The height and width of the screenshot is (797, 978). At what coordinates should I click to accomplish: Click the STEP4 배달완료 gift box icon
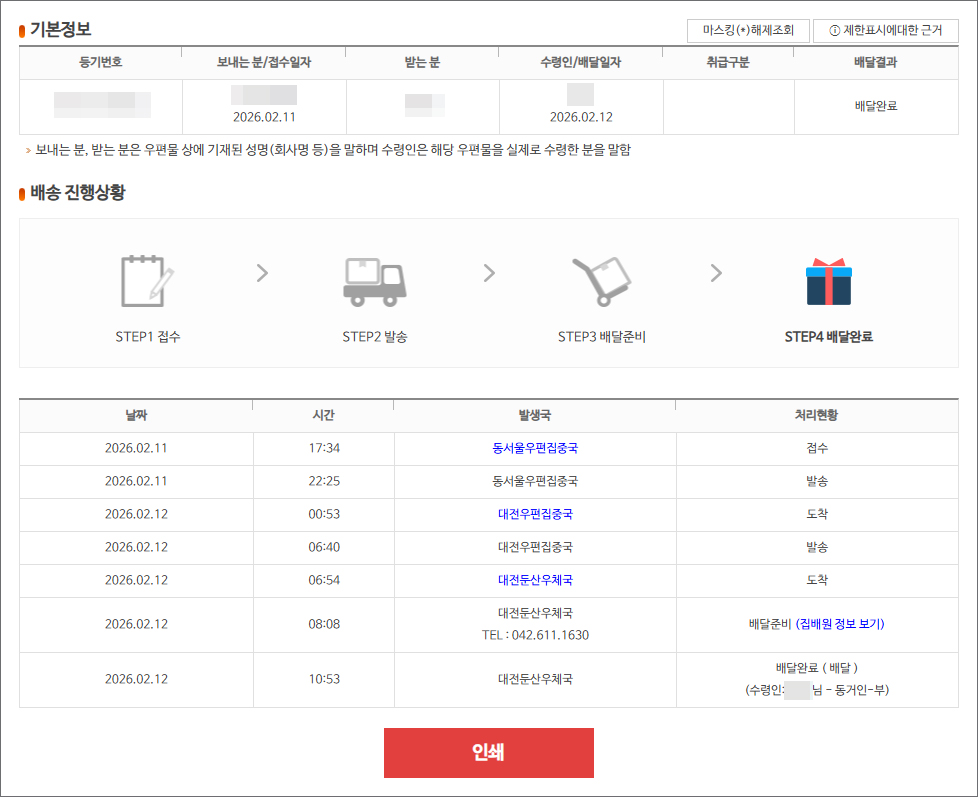828,281
